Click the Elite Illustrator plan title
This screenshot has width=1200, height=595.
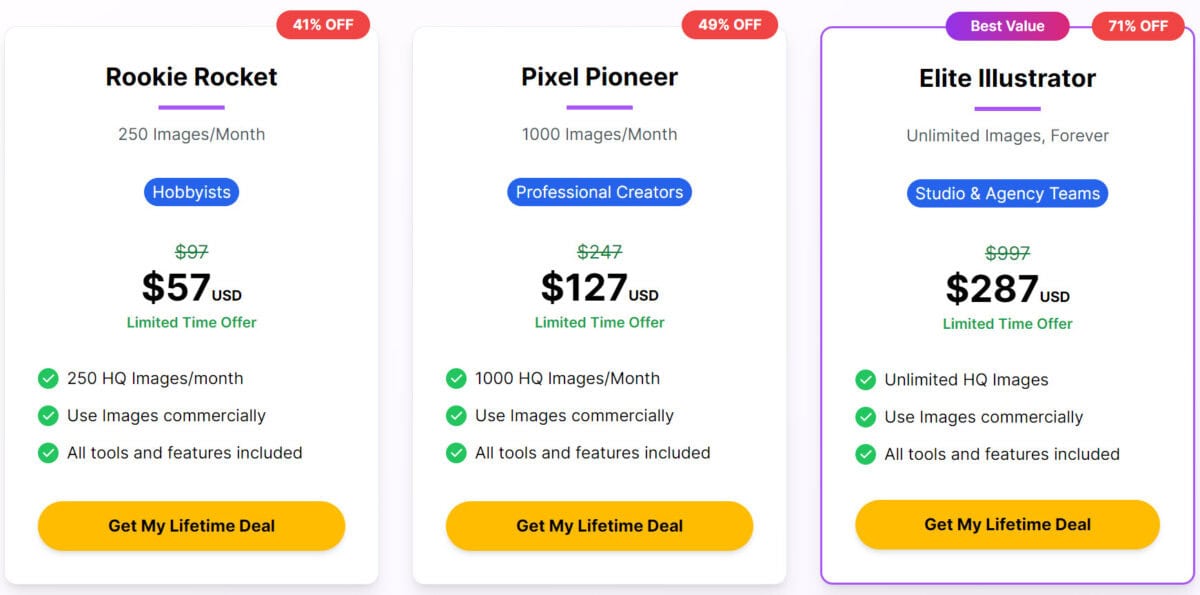[x=1008, y=78]
